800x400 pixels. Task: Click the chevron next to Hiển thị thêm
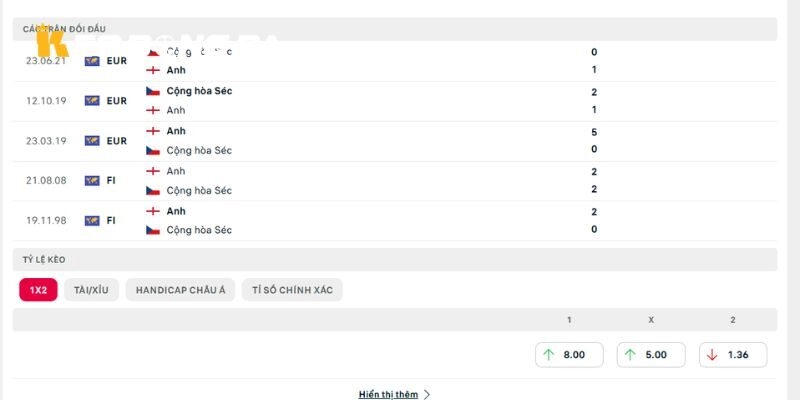coord(427,394)
